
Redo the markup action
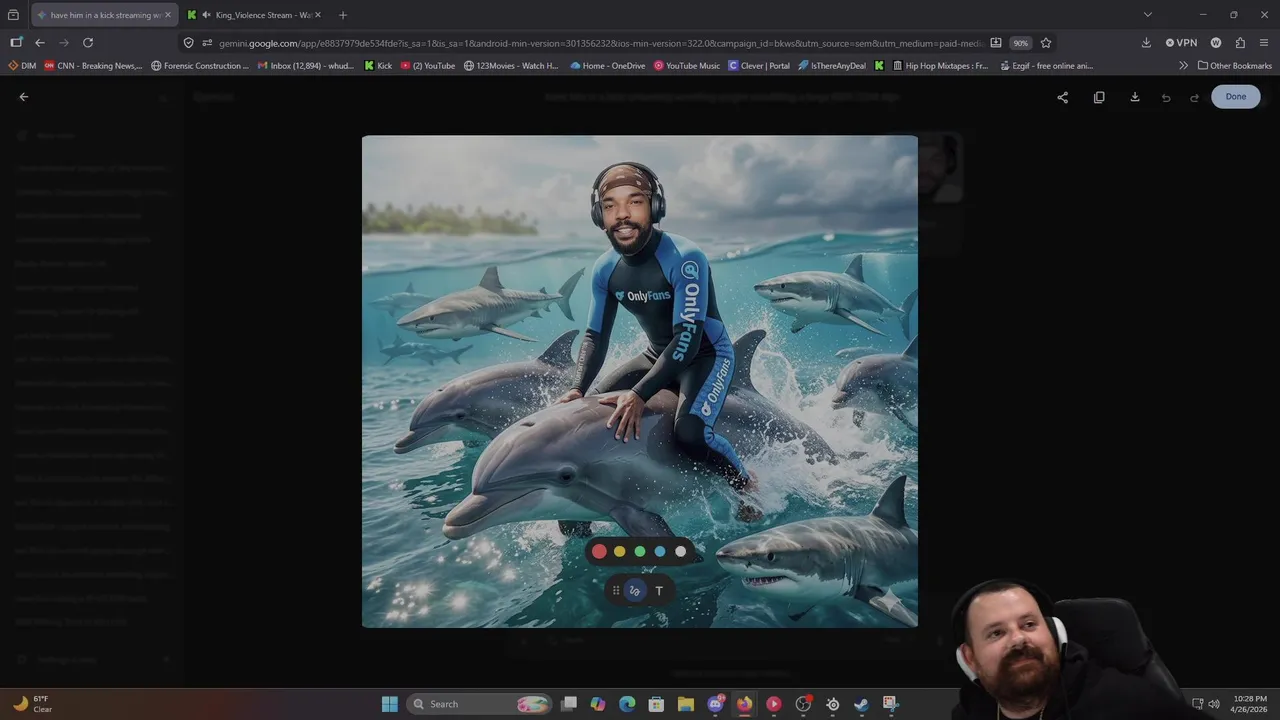[x=1194, y=97]
